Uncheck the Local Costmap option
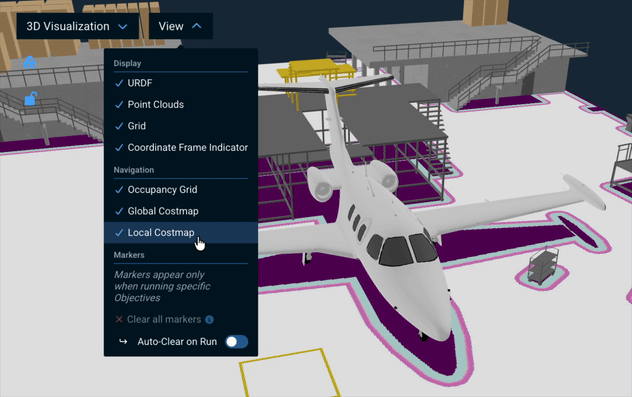 coord(181,233)
